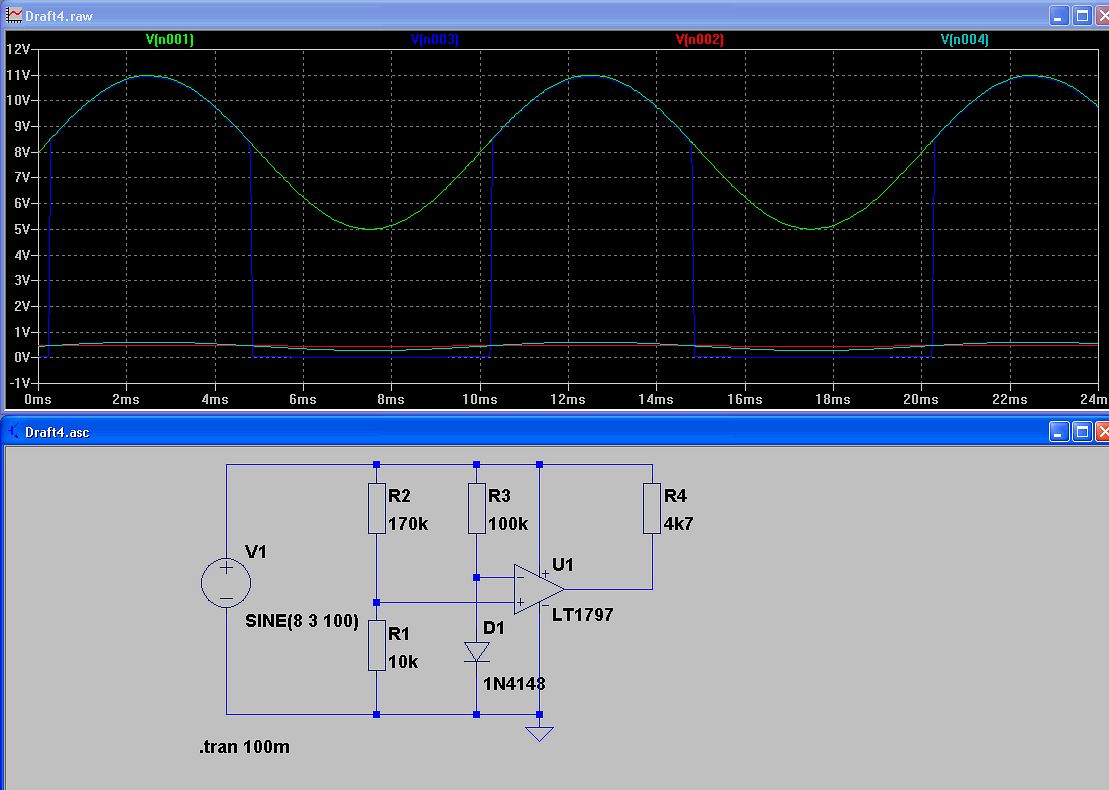
Task: Click the ground symbol
Action: coord(539,733)
